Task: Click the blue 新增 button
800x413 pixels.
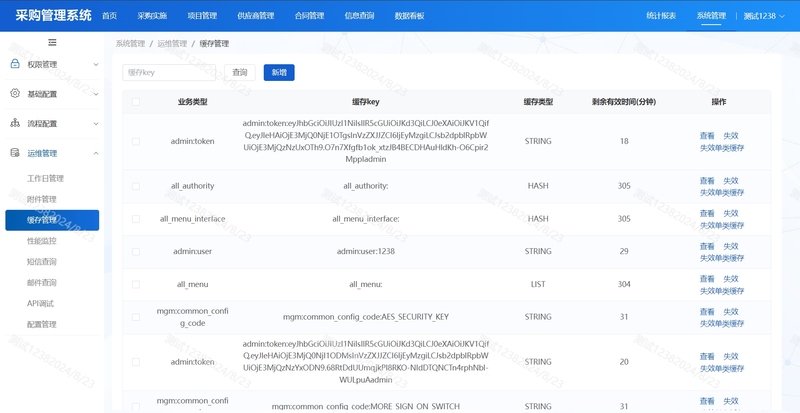Action: 279,72
